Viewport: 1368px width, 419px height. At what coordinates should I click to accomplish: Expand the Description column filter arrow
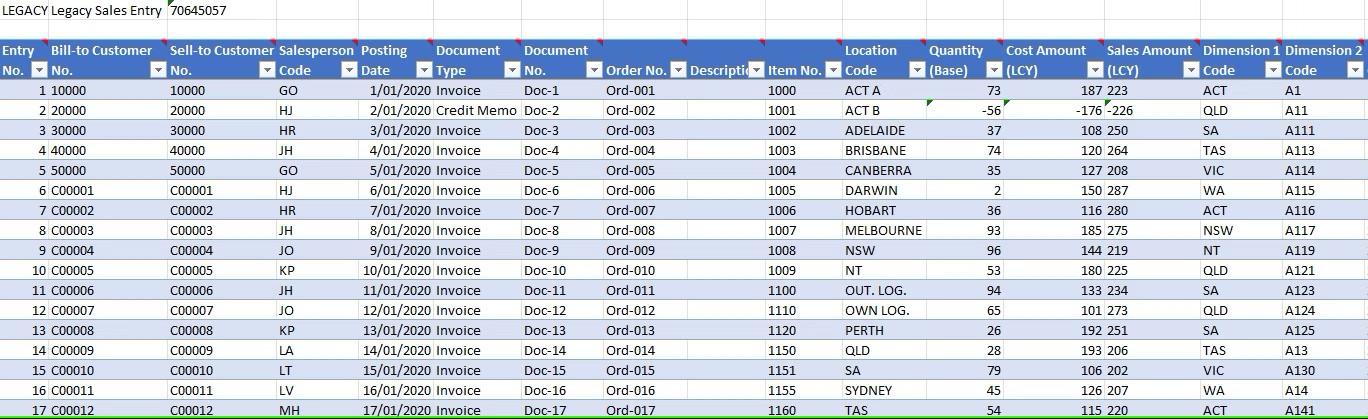point(757,70)
